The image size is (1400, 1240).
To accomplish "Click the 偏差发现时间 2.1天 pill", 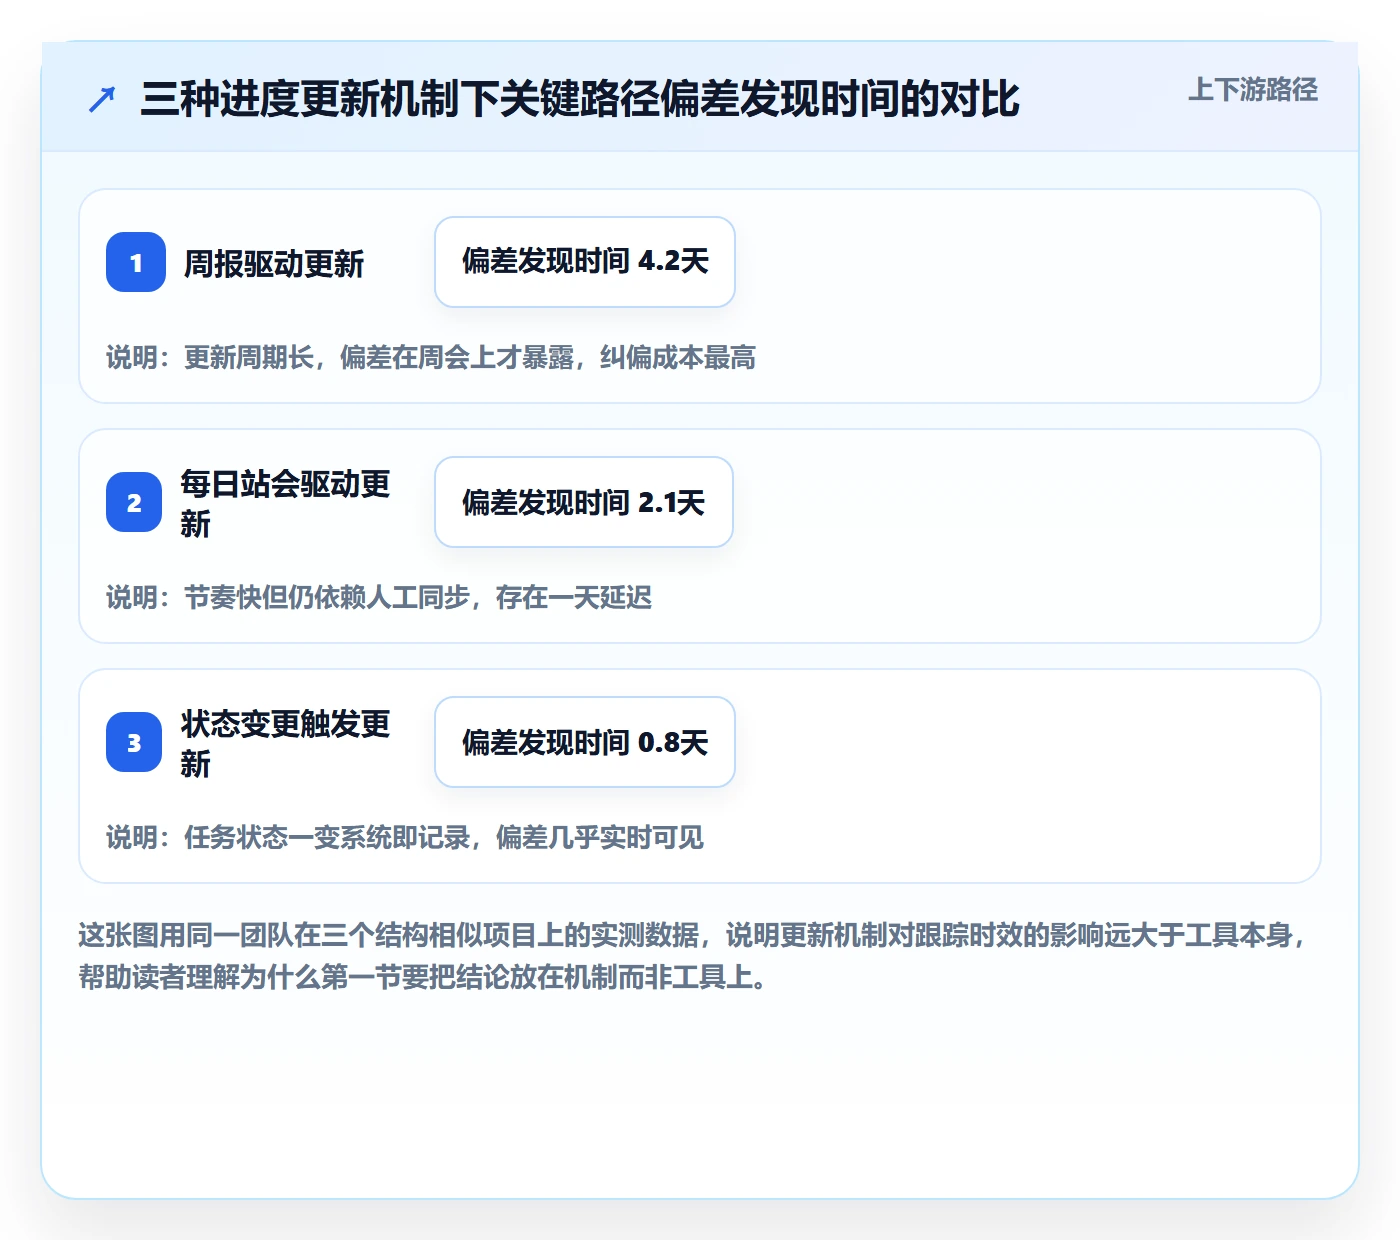I will coord(584,502).
